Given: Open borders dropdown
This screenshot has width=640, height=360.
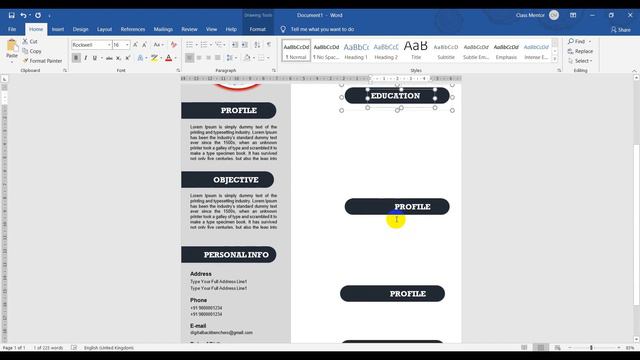Looking at the screenshot, I should point(268,58).
